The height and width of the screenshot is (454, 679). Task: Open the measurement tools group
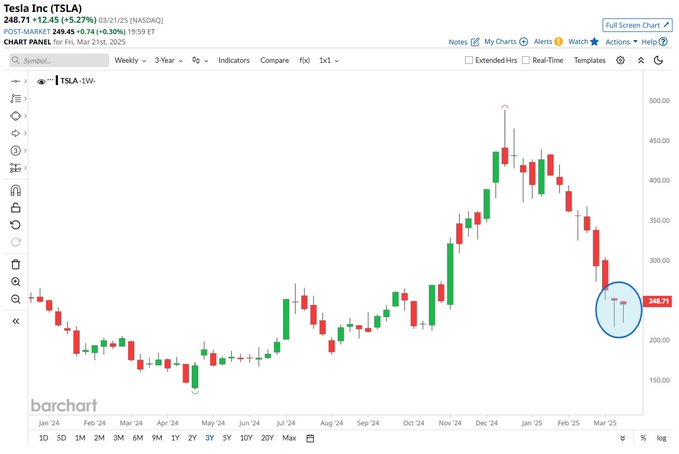coord(16,168)
